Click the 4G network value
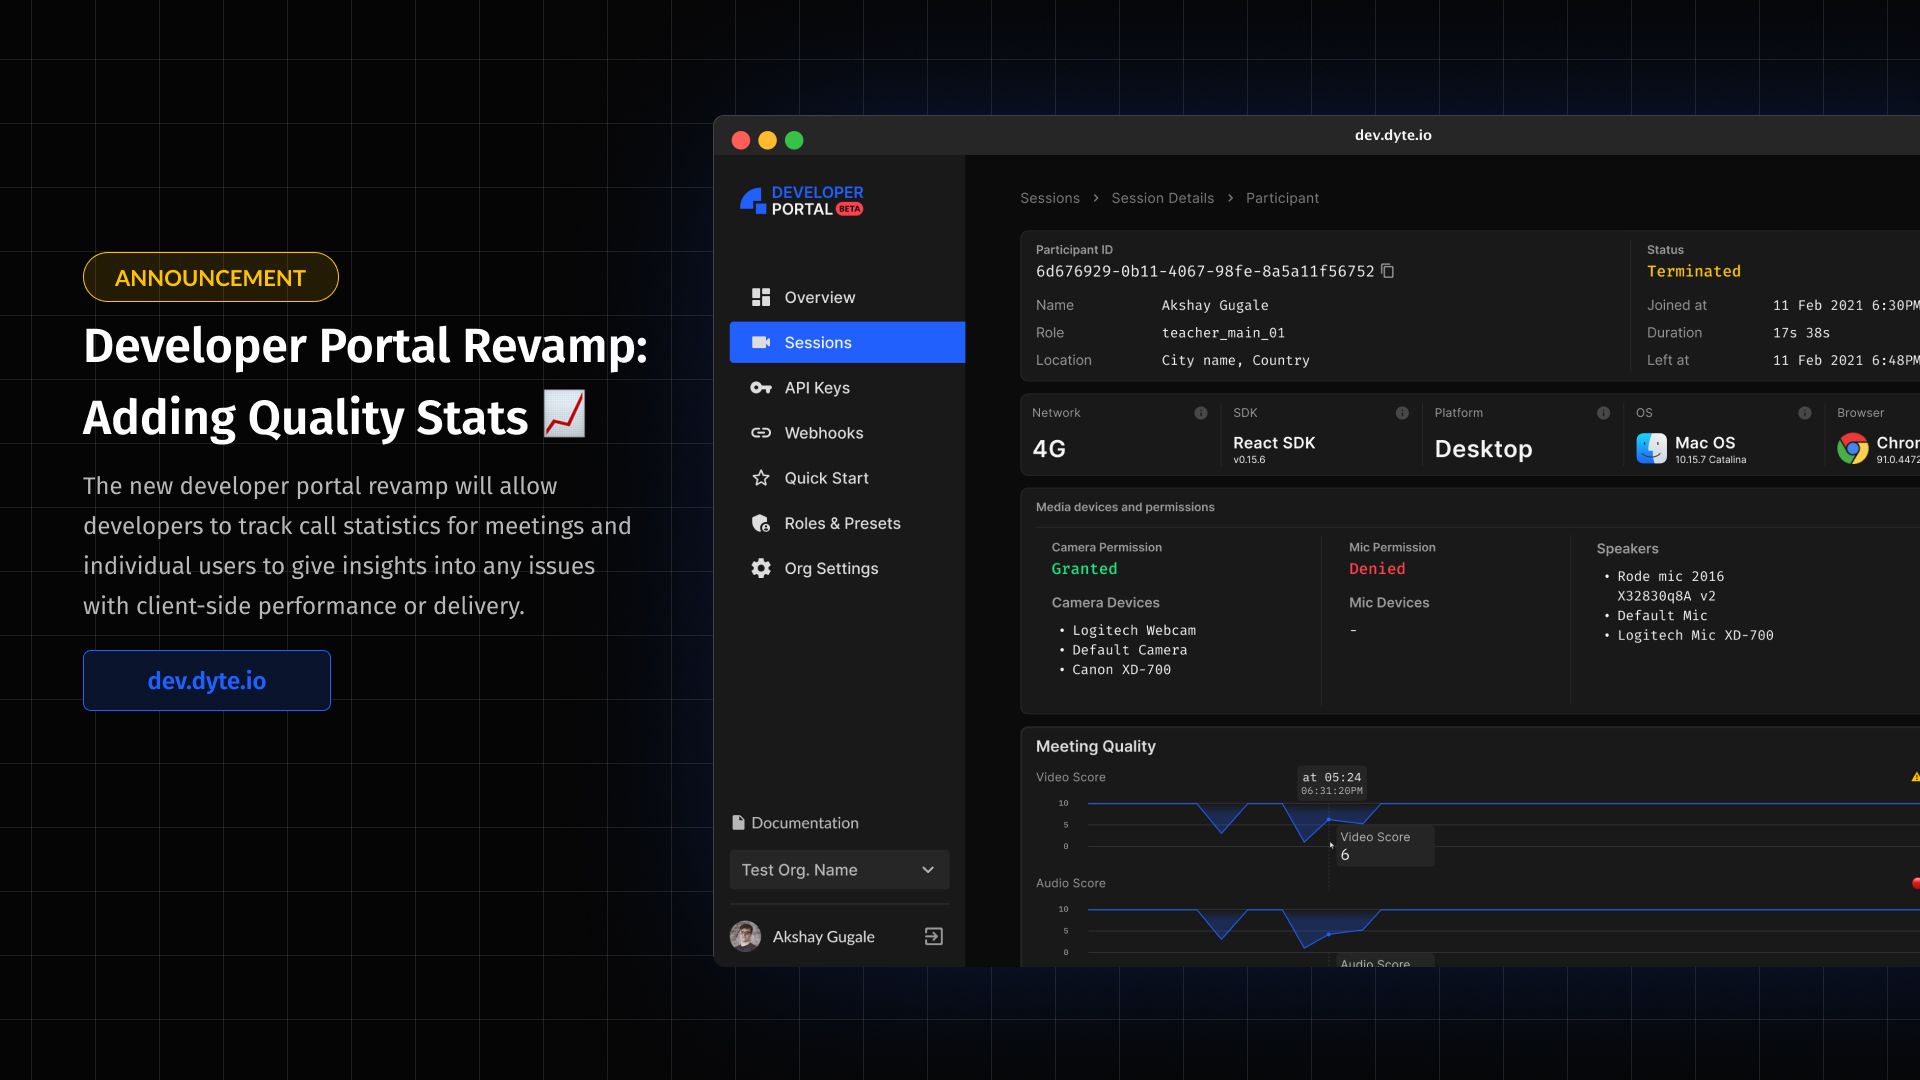This screenshot has width=1920, height=1080. (x=1049, y=449)
